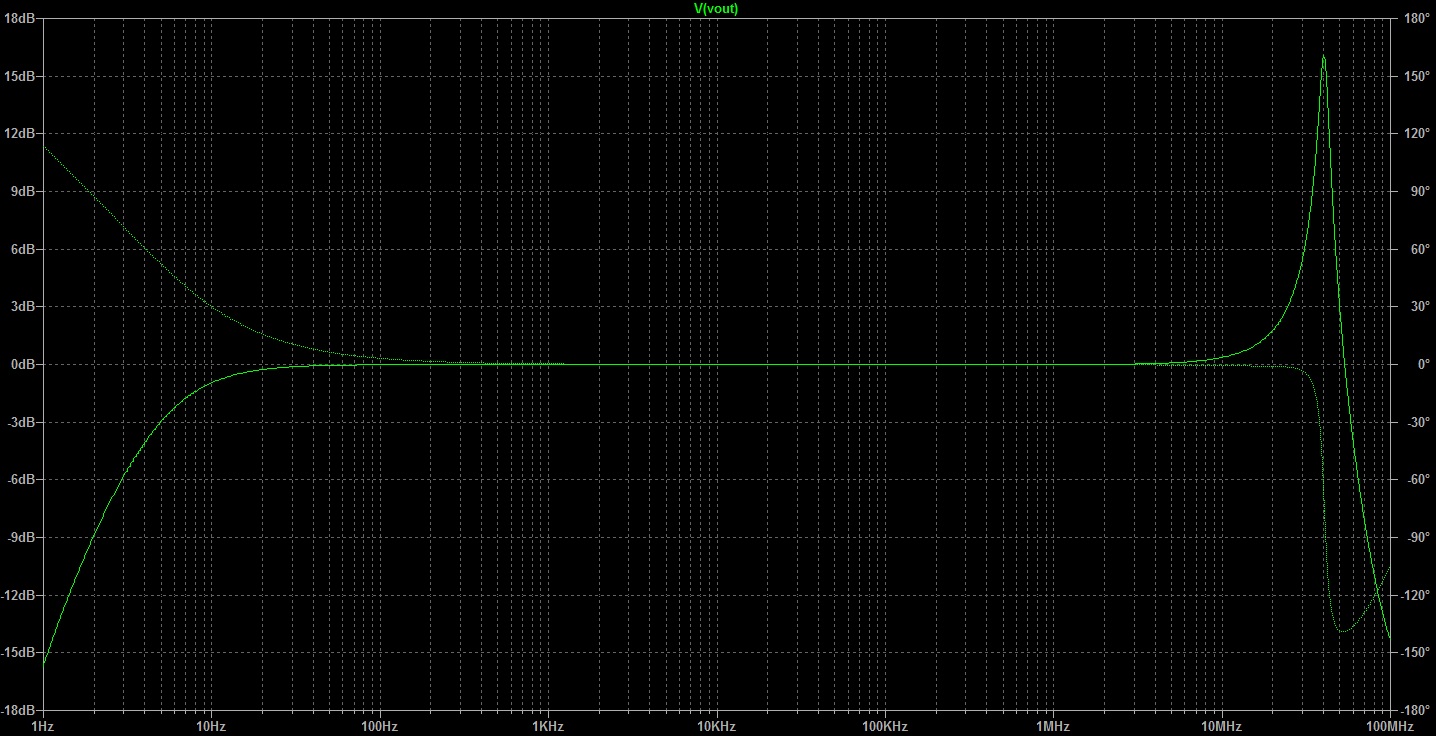Click the -9dB magnitude axis label
1436x736 pixels.
coord(22,538)
